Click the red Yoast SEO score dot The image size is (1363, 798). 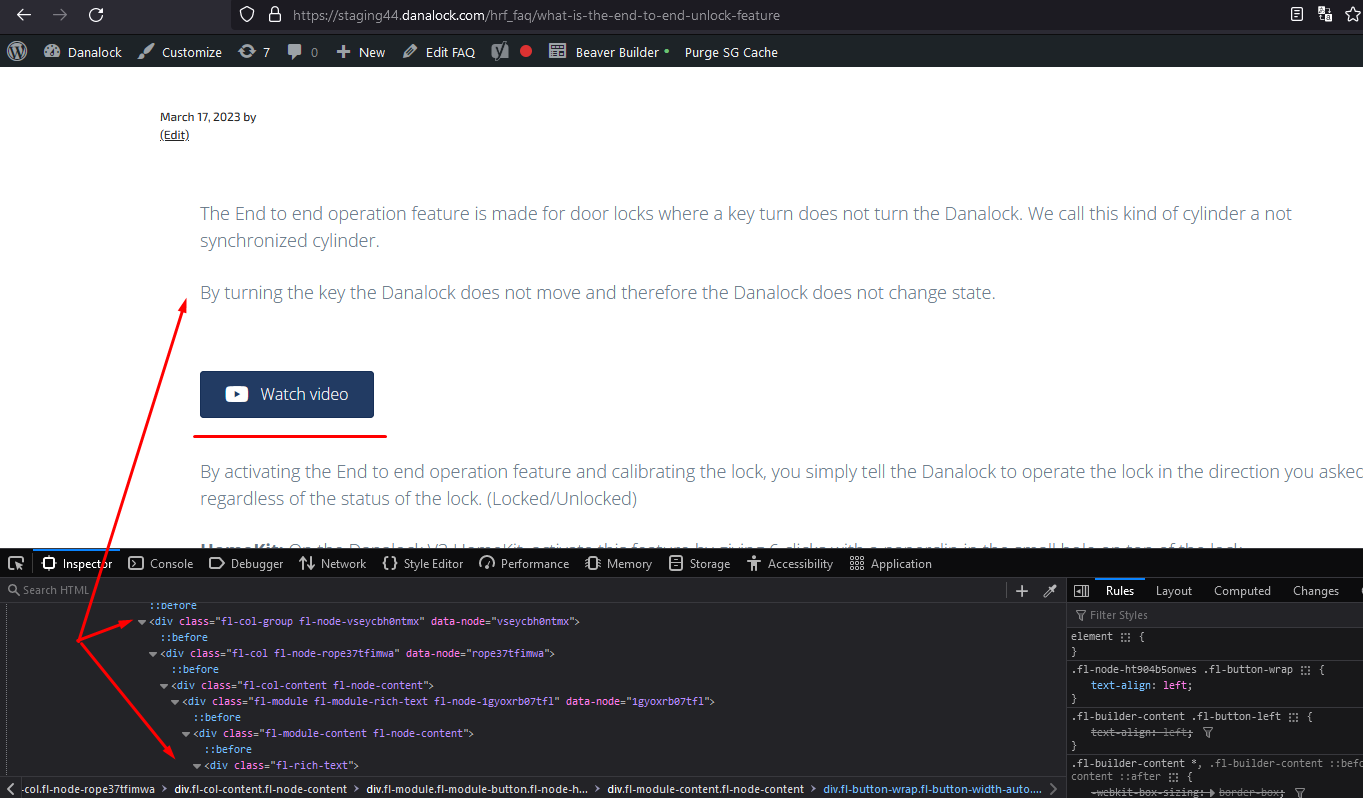pyautogui.click(x=526, y=51)
